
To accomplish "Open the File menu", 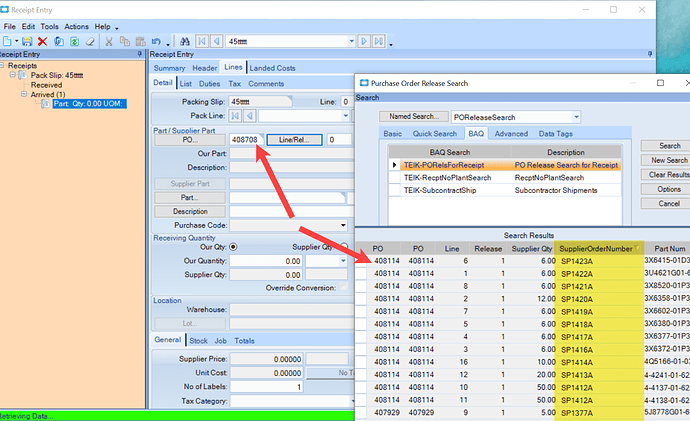I will point(9,26).
